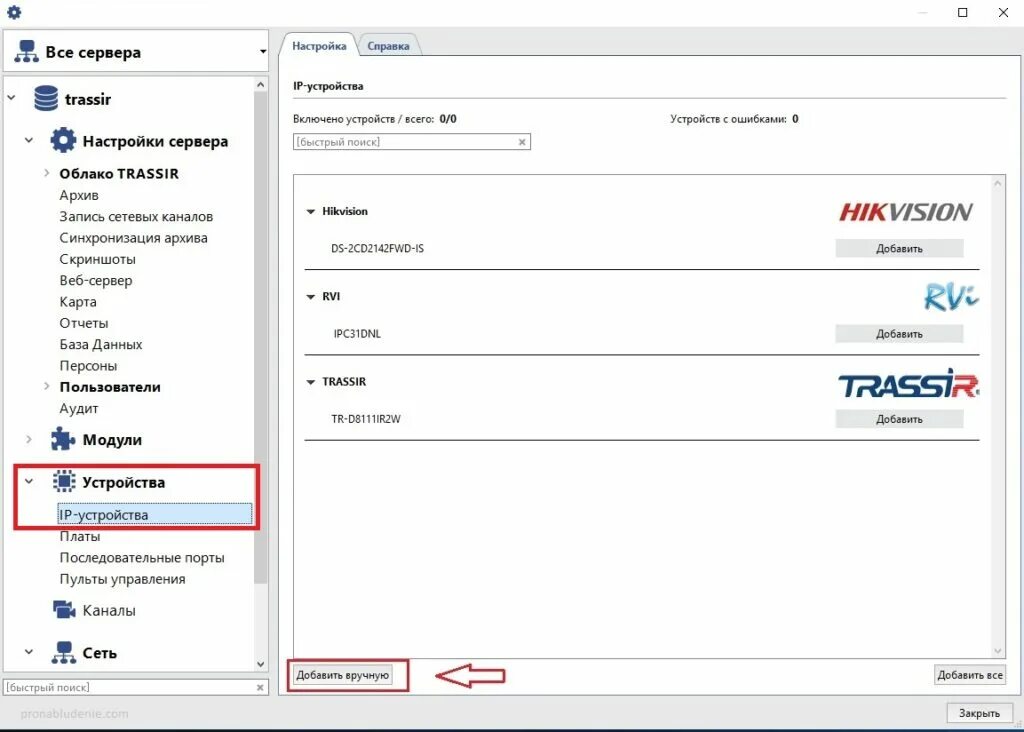Select IP-устройства in the tree
Viewport: 1024px width, 732px height.
pos(155,514)
